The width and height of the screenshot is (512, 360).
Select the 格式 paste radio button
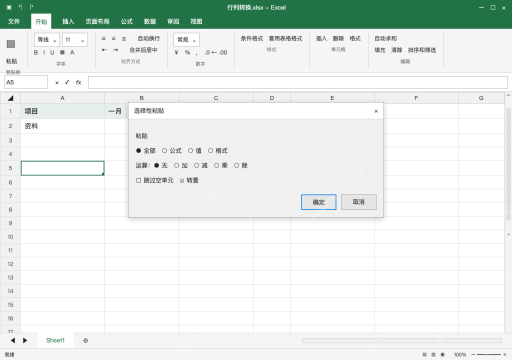pyautogui.click(x=210, y=151)
